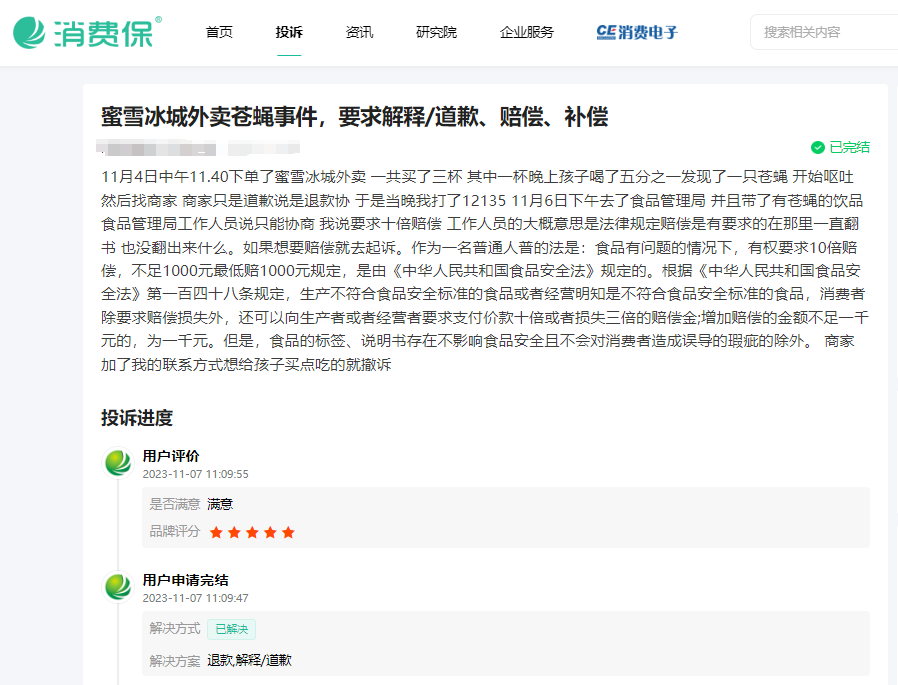Image resolution: width=898 pixels, height=685 pixels.
Task: Open the 首页 nav item
Action: tap(219, 32)
